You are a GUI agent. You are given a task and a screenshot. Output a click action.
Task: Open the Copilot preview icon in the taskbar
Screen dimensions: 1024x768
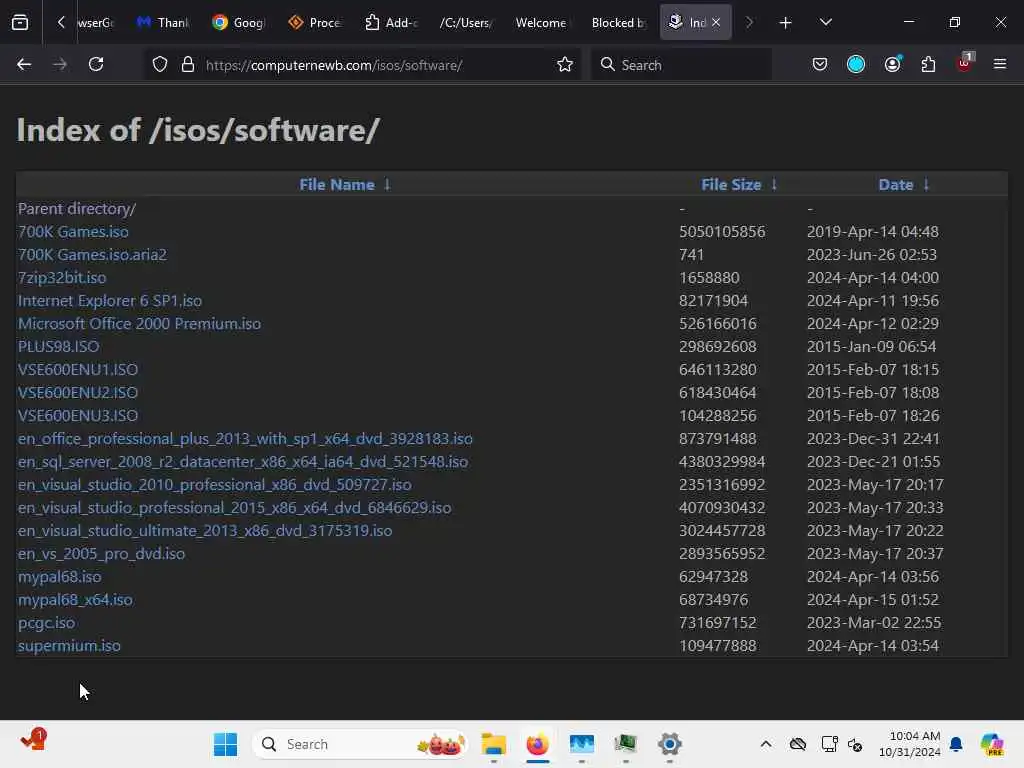[x=991, y=744]
